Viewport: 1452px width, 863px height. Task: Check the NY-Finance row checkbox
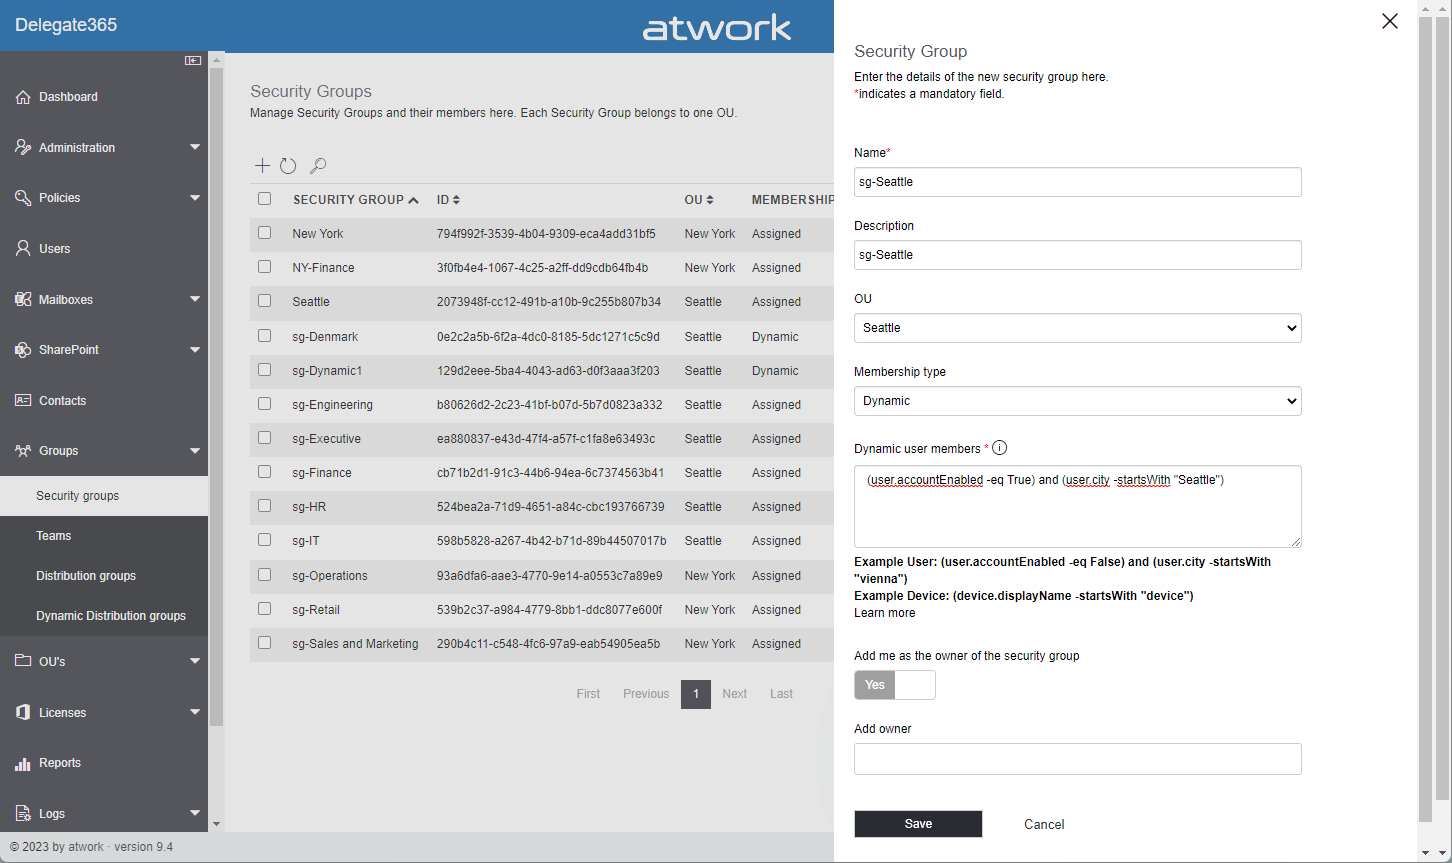point(264,267)
